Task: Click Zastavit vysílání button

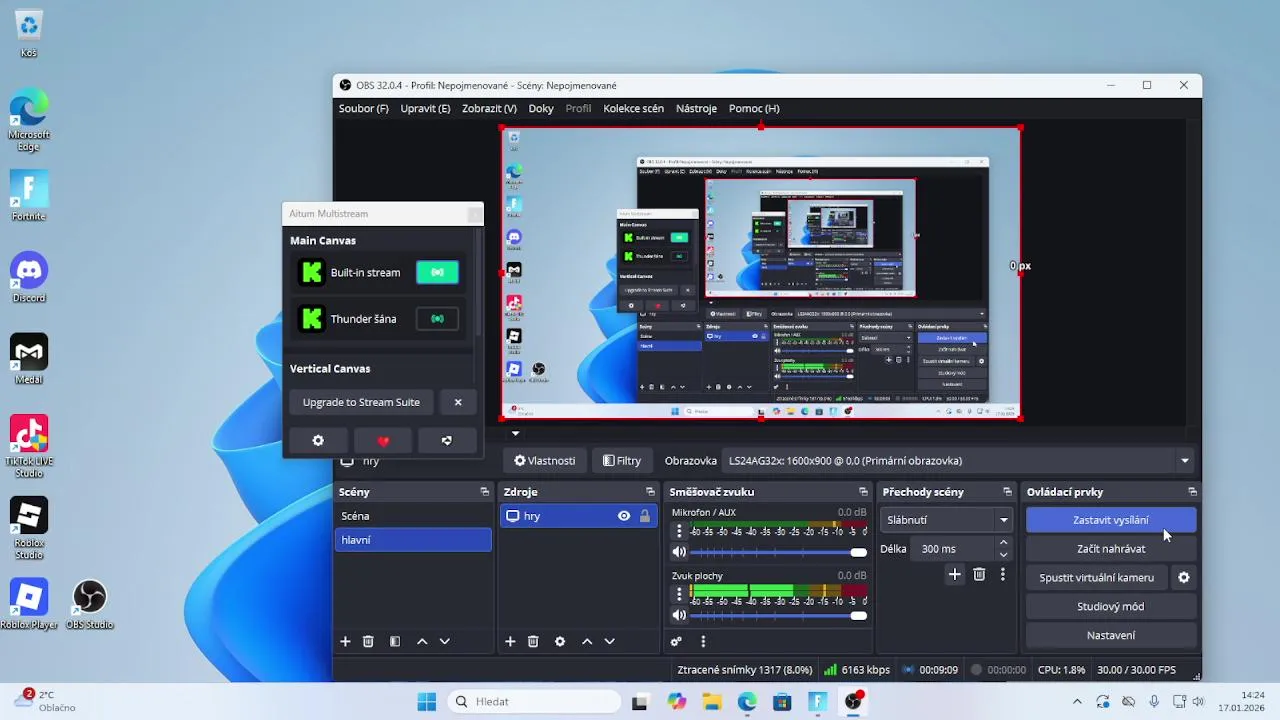Action: 1111,520
